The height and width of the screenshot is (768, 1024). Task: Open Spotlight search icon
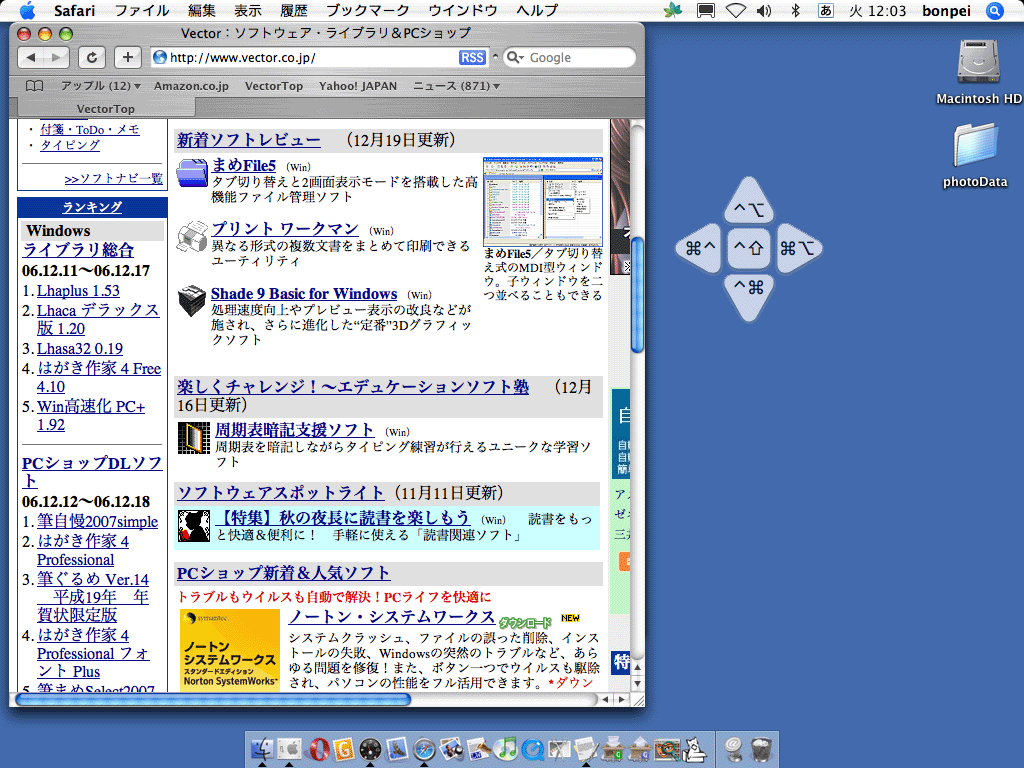point(995,10)
